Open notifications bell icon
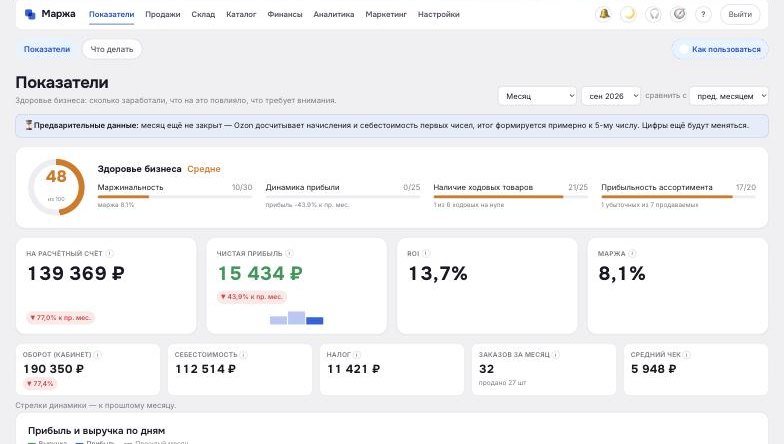 604,14
